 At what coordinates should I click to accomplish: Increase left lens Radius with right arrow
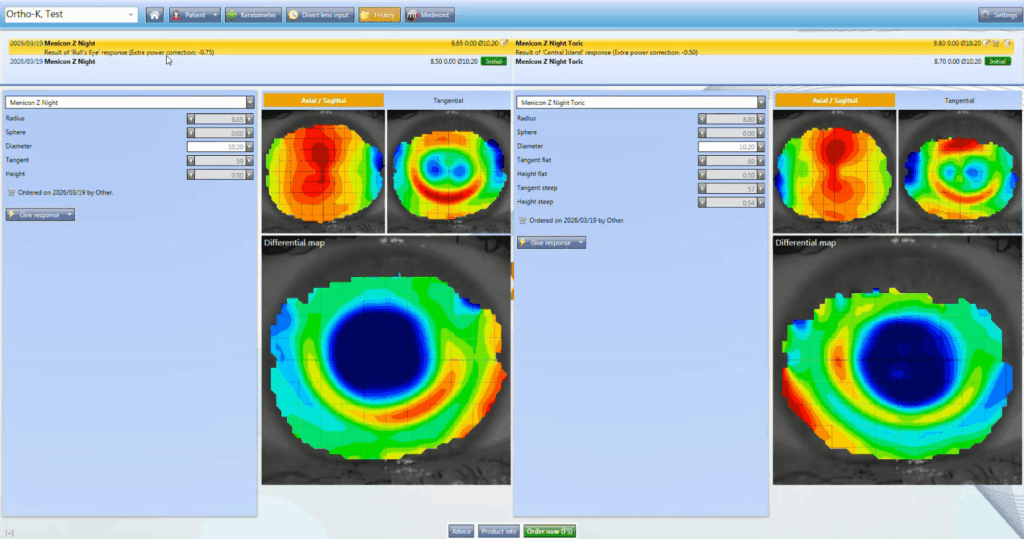[x=249, y=118]
